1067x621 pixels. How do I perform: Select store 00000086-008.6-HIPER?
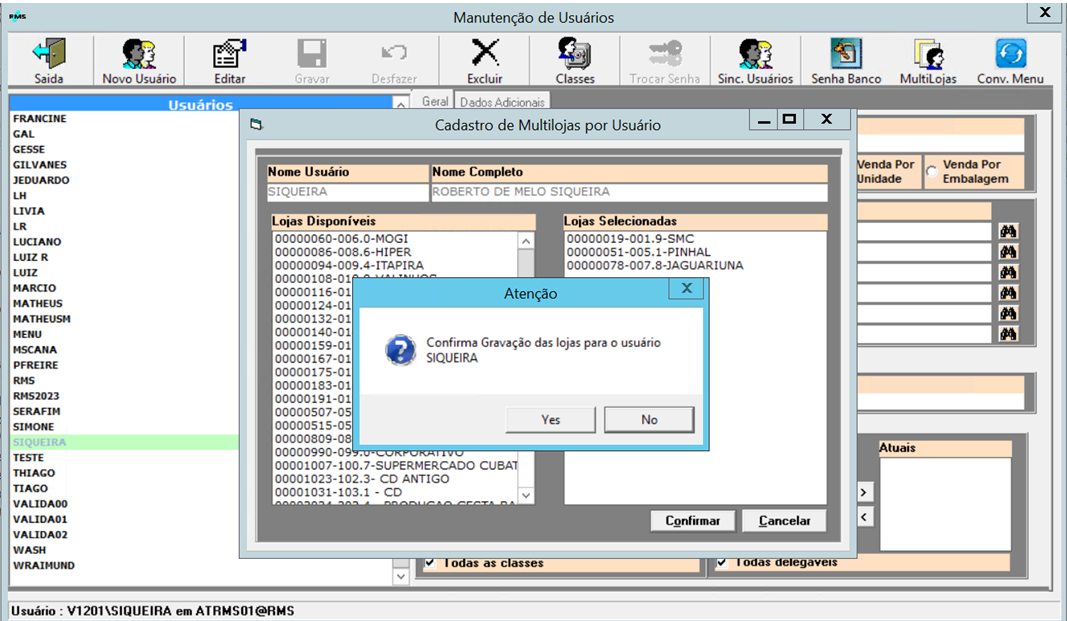pos(343,252)
